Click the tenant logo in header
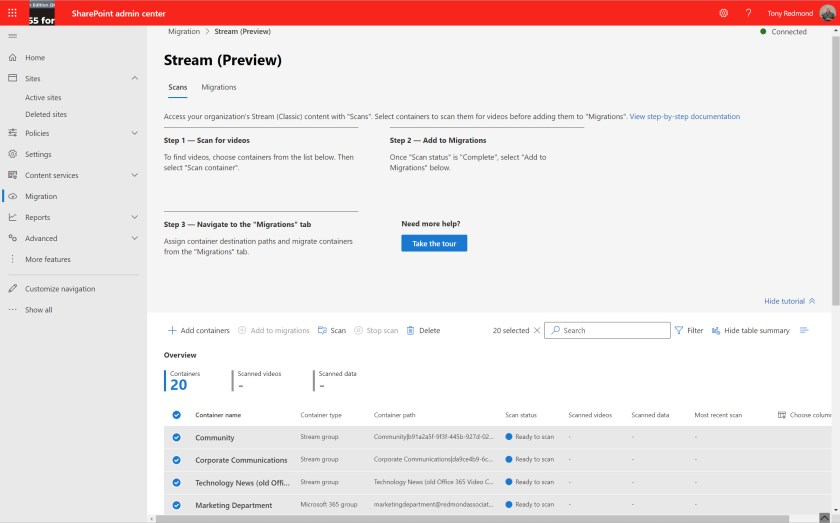The image size is (840, 523). click(x=42, y=13)
